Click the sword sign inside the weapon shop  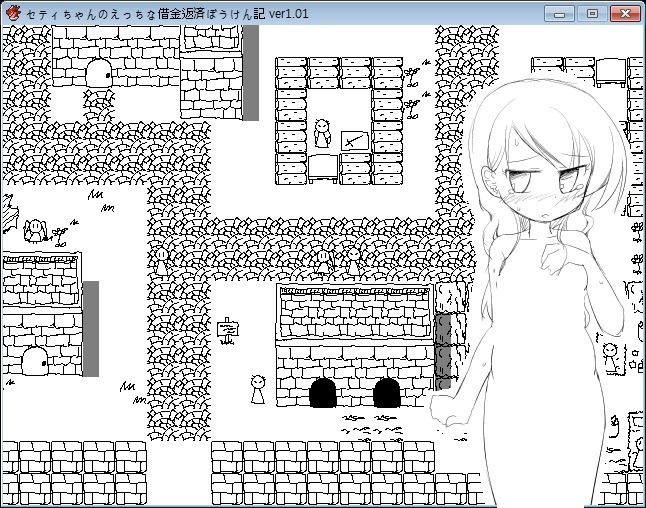(x=355, y=141)
